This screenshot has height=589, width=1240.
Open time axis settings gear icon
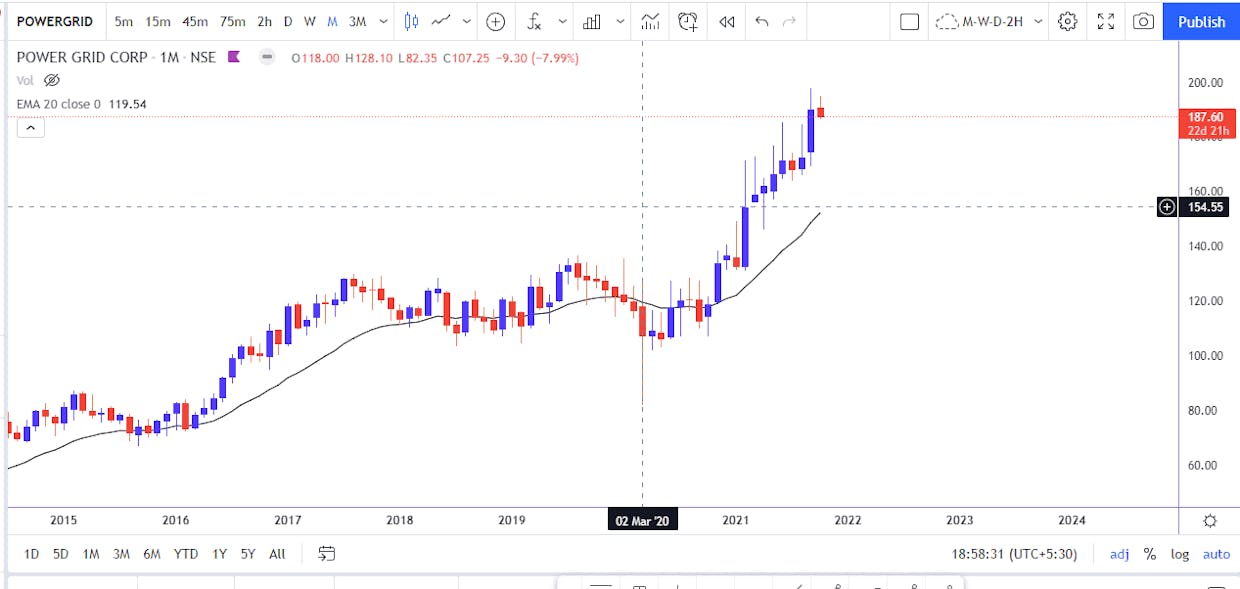[x=1210, y=520]
